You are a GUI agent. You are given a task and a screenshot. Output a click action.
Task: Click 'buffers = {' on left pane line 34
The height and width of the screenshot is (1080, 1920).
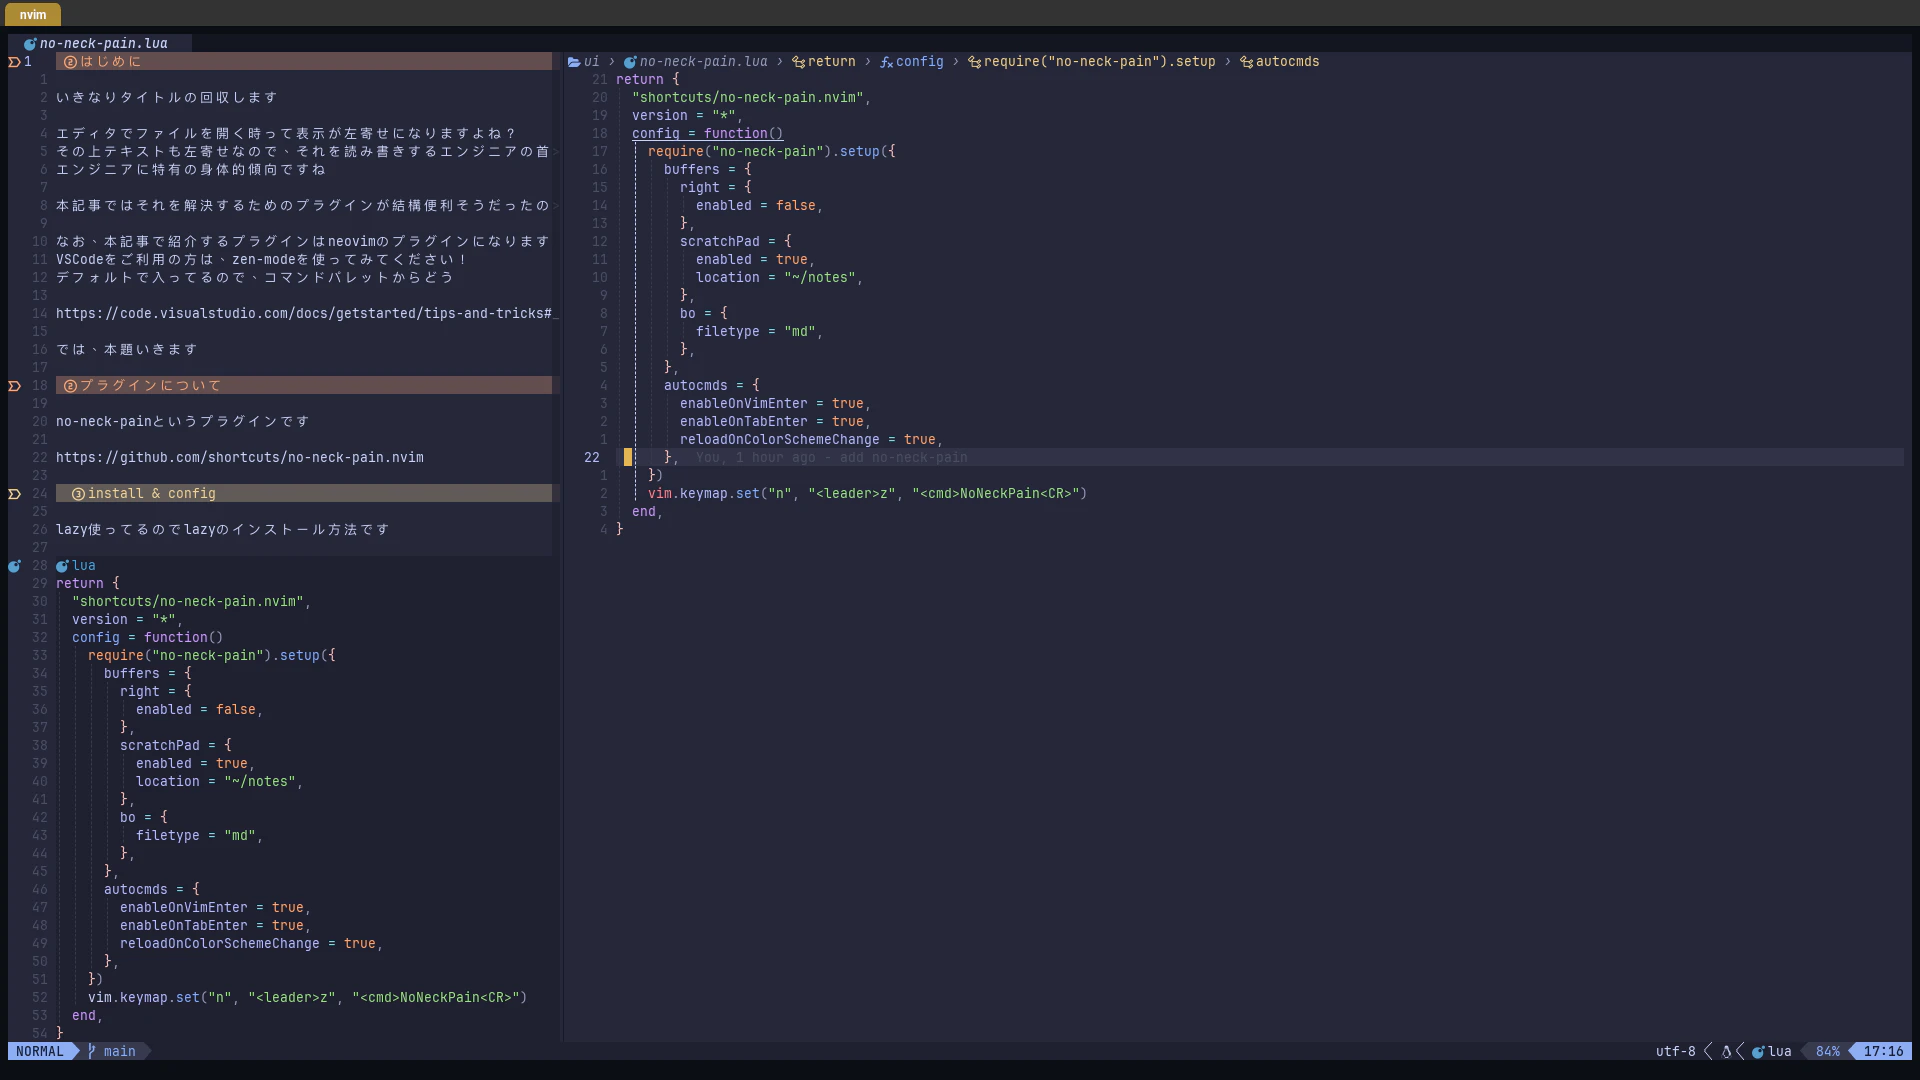pos(148,674)
